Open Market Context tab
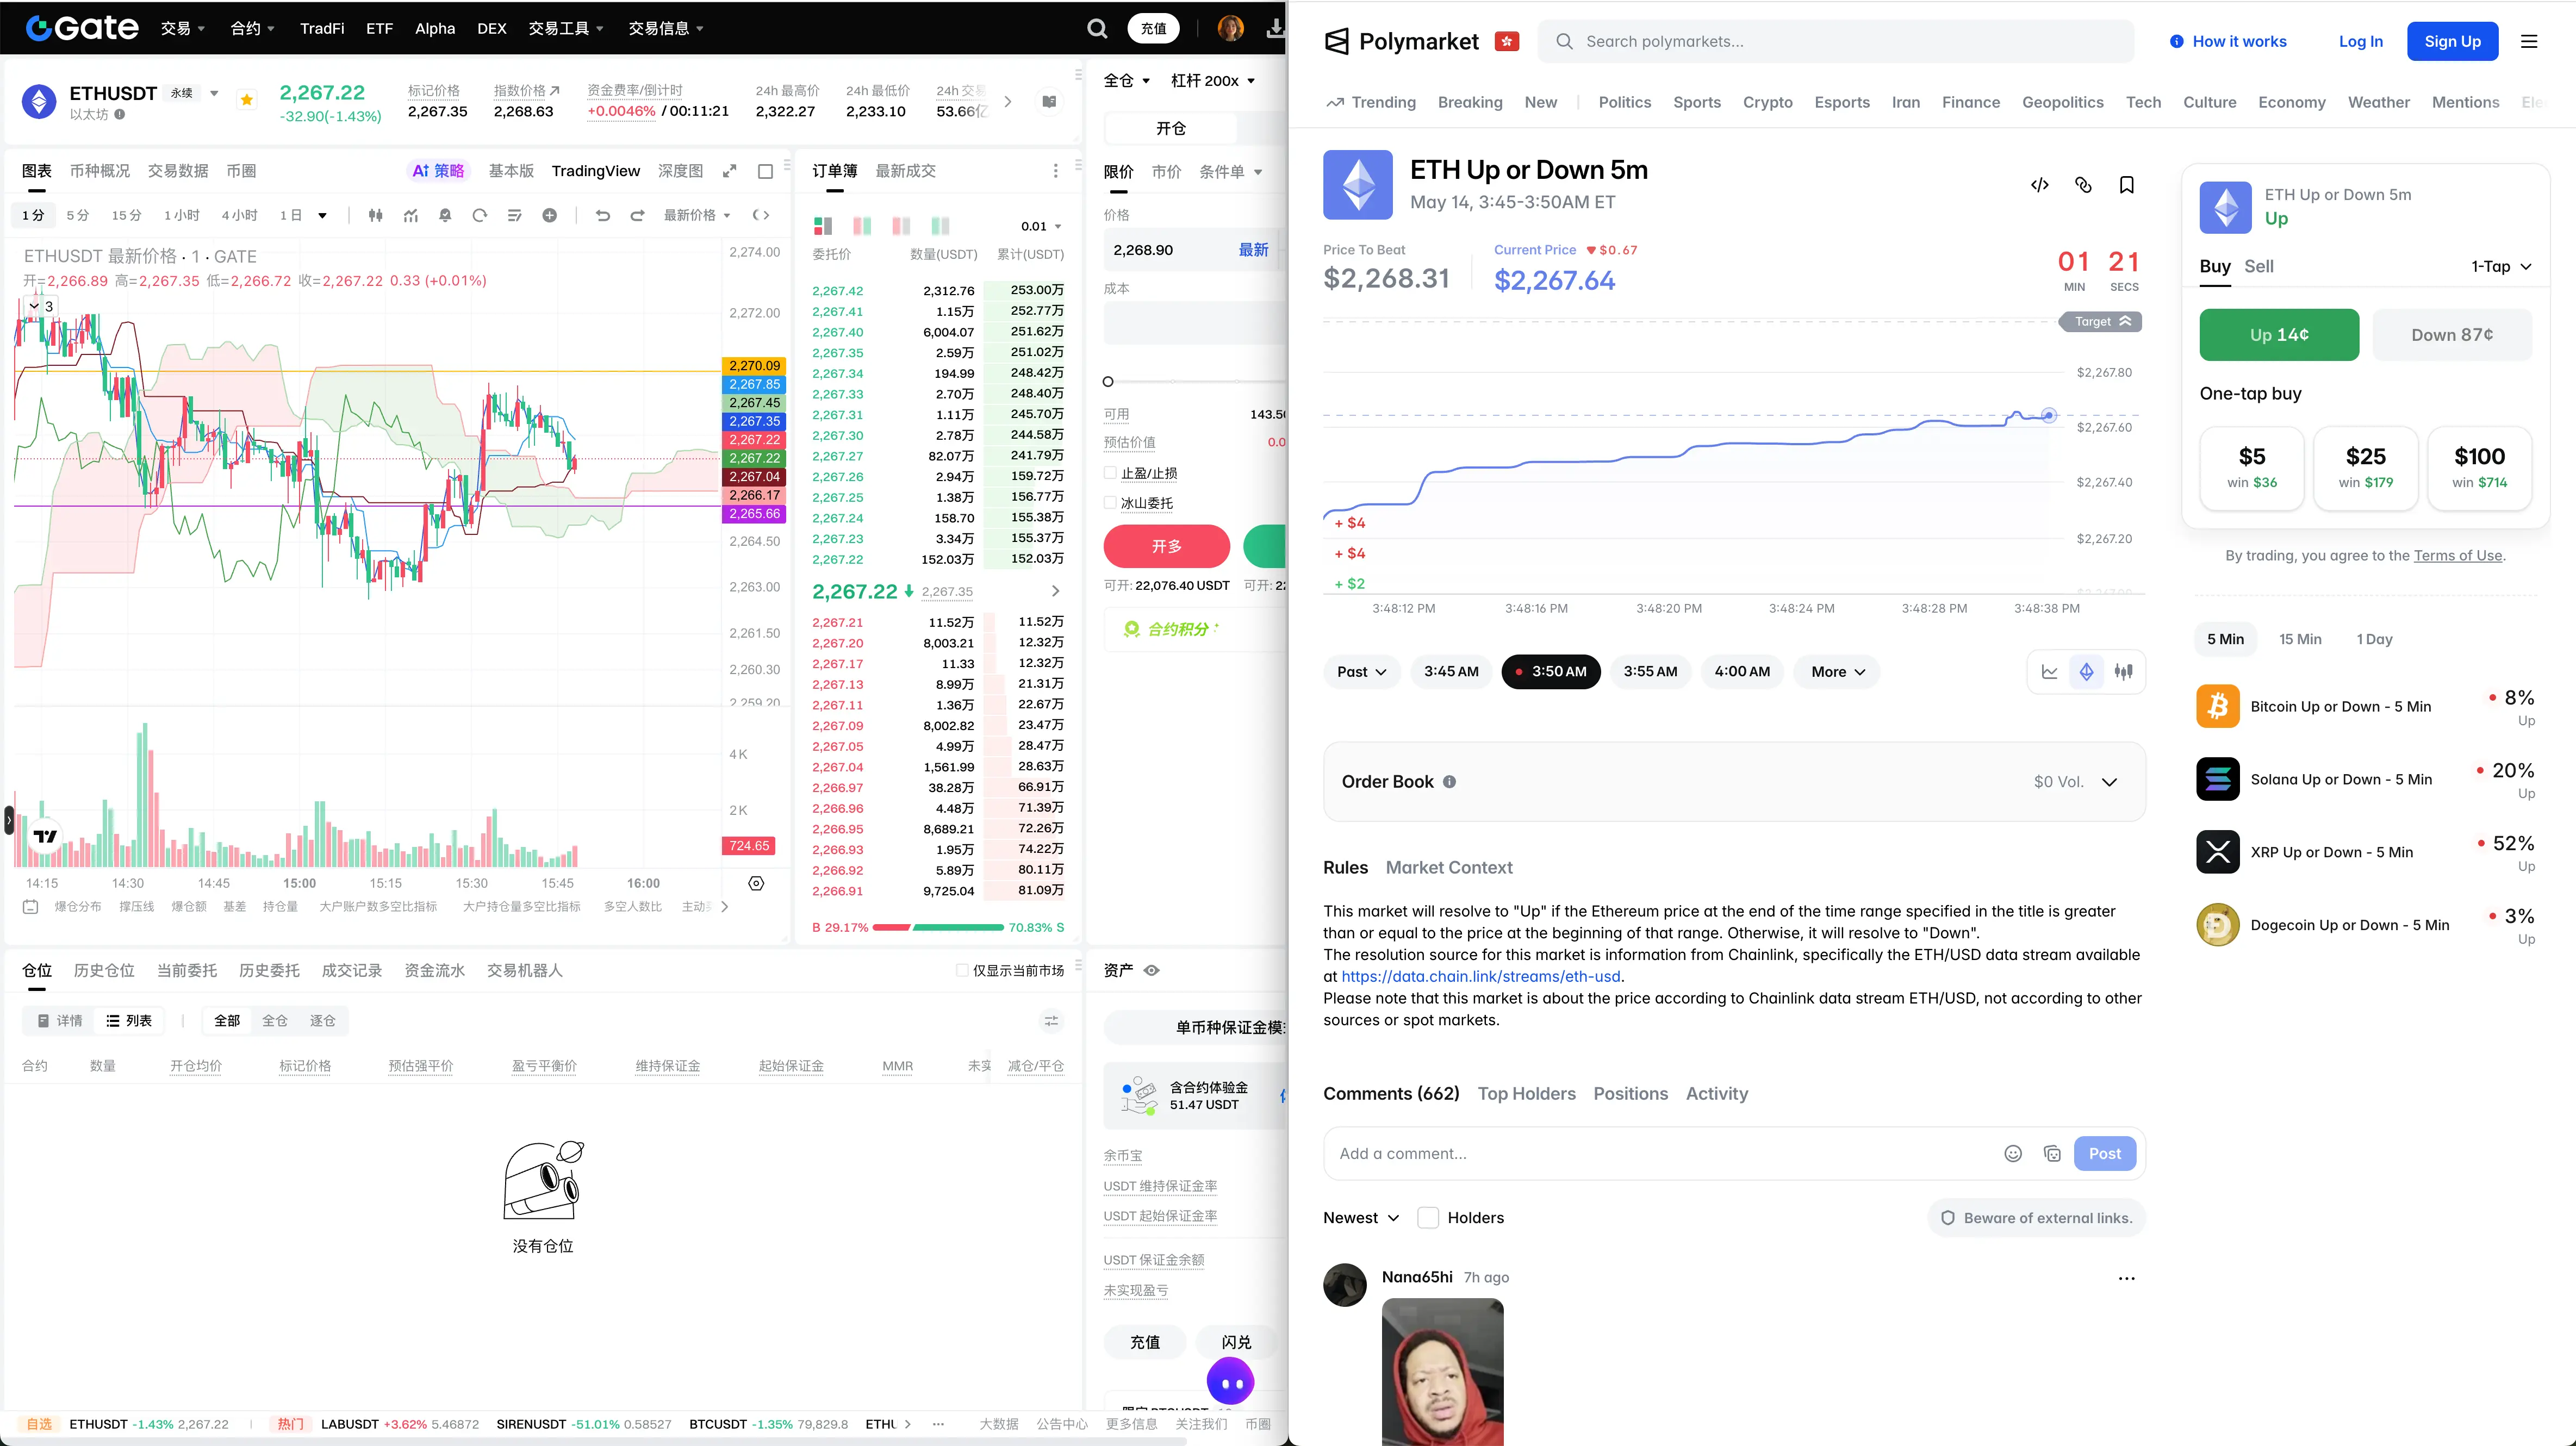The image size is (2576, 1446). (x=1449, y=868)
